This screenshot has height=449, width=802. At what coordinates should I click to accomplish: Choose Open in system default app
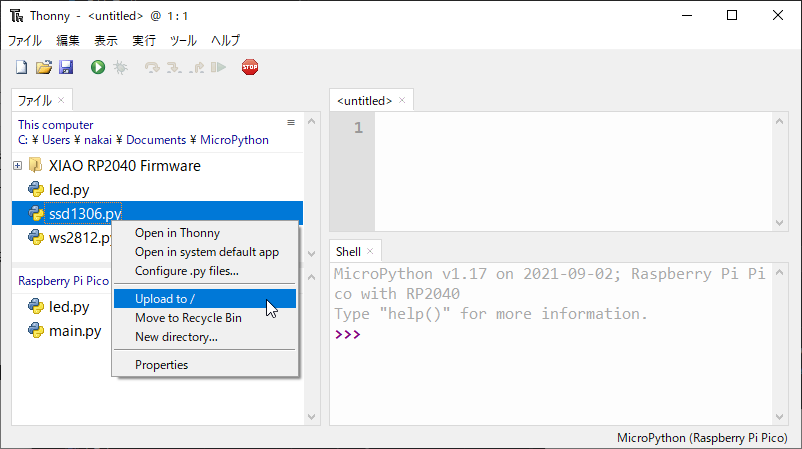(205, 252)
